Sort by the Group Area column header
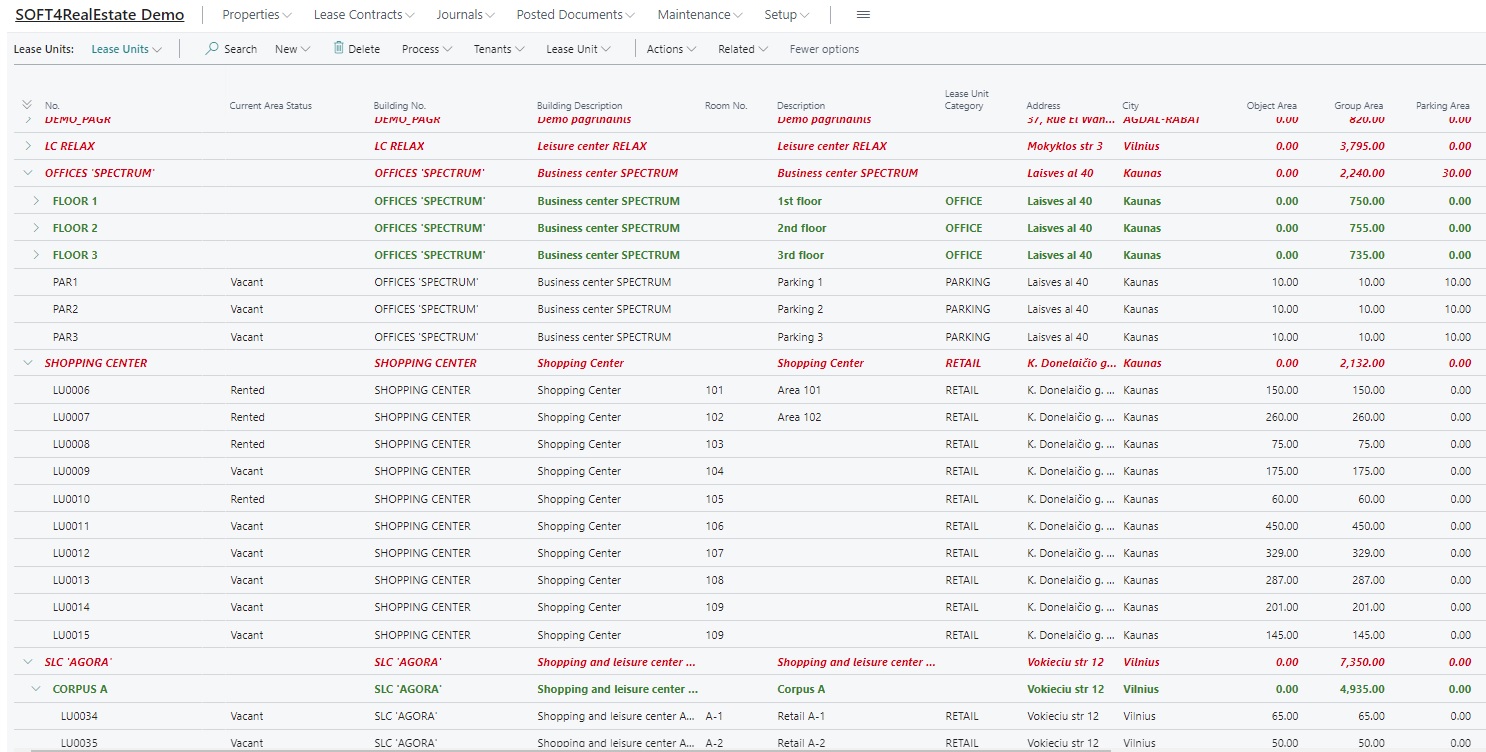1486x752 pixels. click(1358, 106)
